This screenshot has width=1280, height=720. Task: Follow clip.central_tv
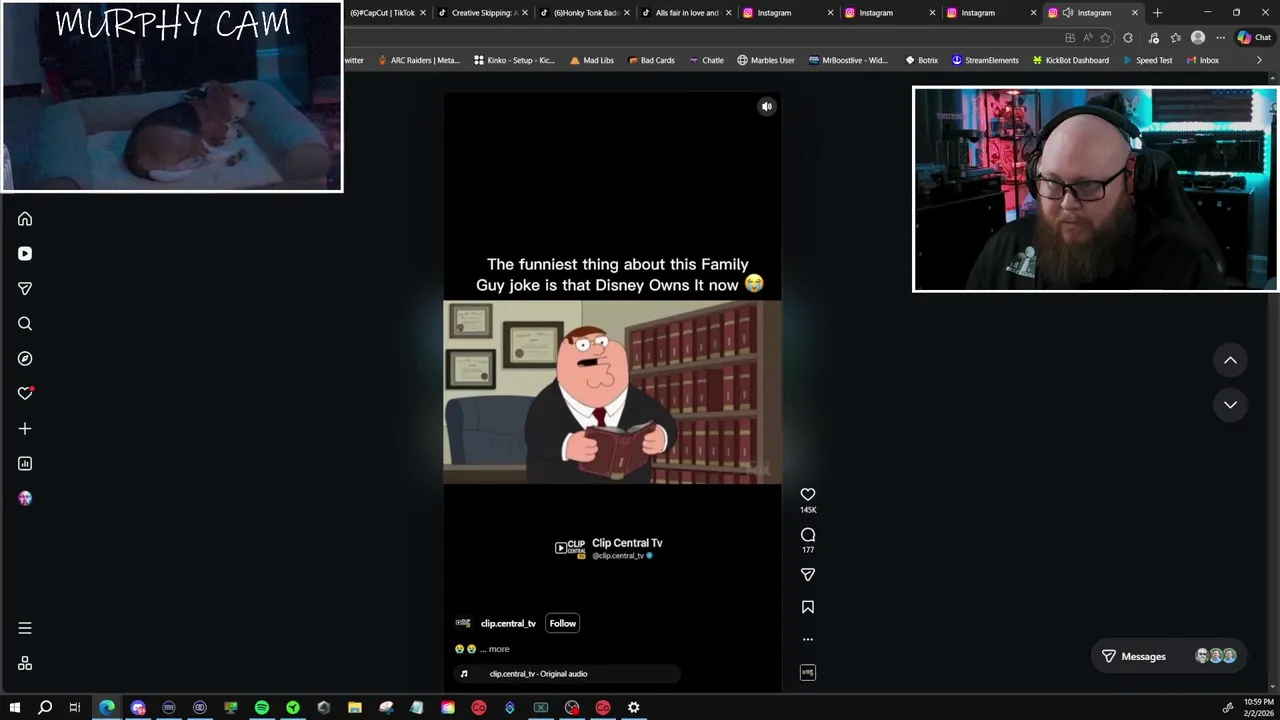(x=563, y=624)
